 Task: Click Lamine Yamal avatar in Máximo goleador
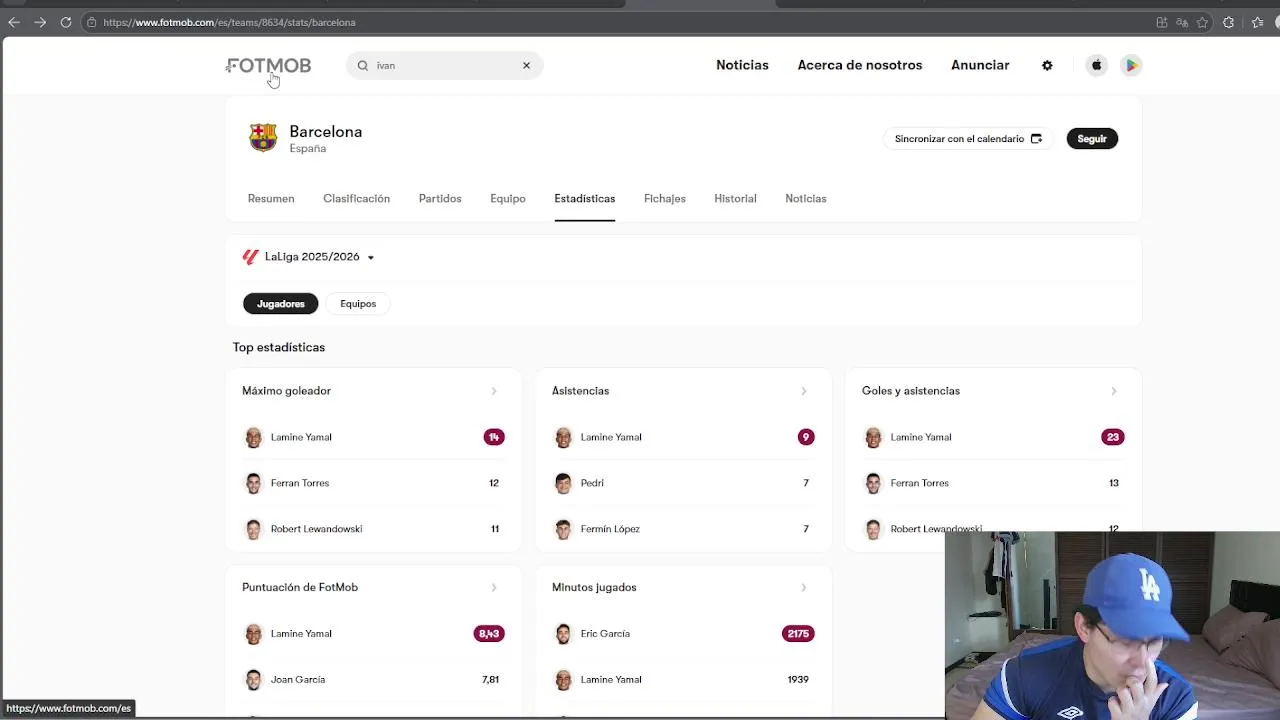[x=254, y=437]
